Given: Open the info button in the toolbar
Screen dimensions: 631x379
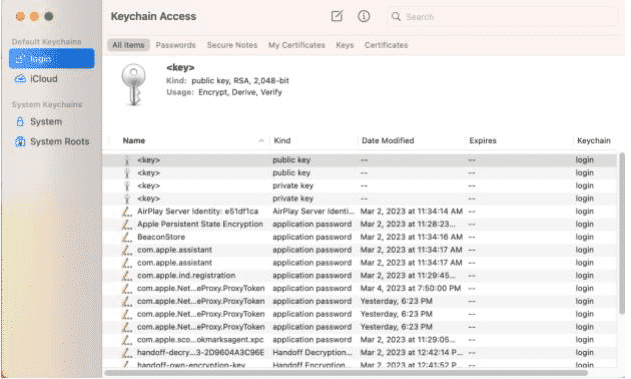Looking at the screenshot, I should pos(364,16).
